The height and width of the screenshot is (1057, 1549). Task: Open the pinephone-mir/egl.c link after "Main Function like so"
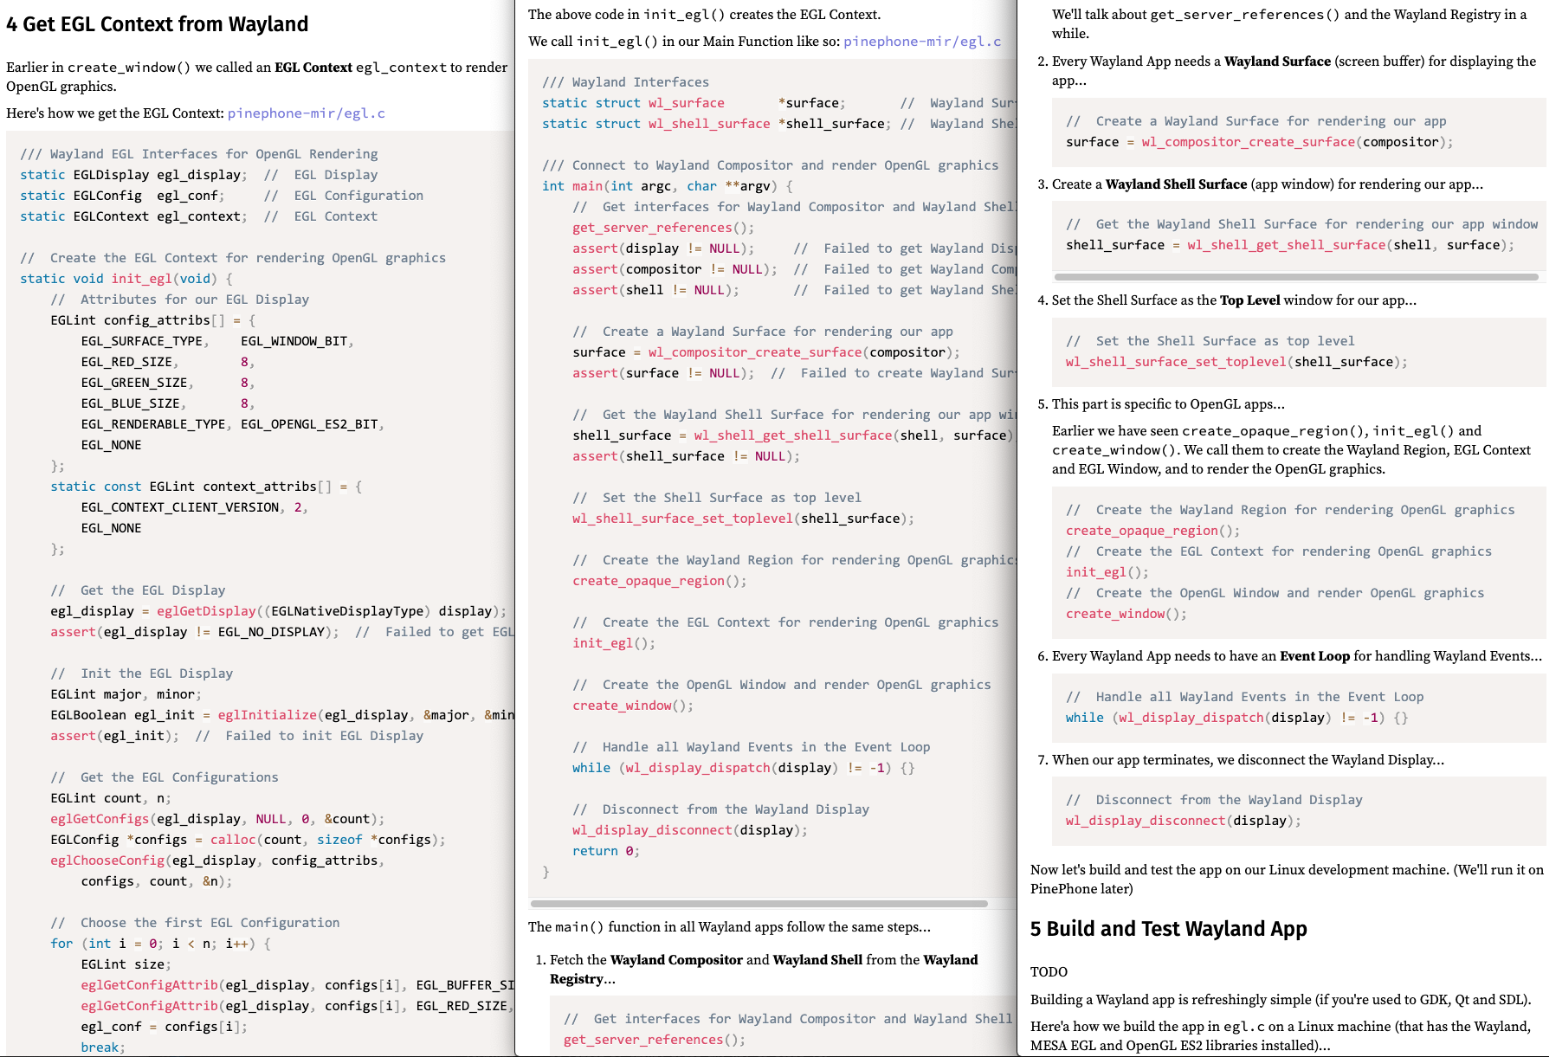tap(921, 41)
